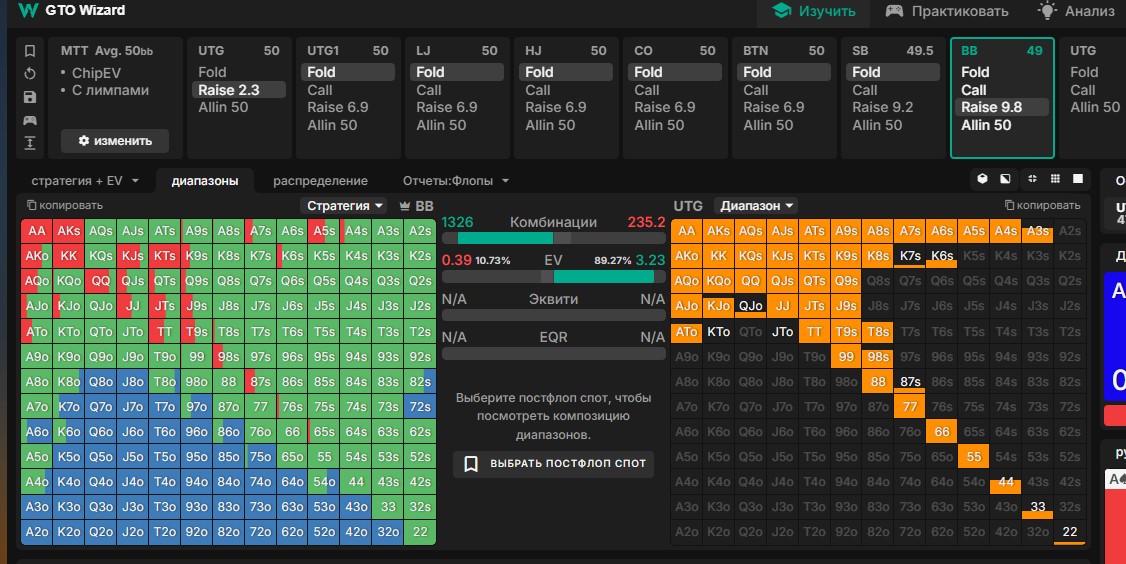
Task: Click A5s cell in strategy matrix
Action: 324,231
